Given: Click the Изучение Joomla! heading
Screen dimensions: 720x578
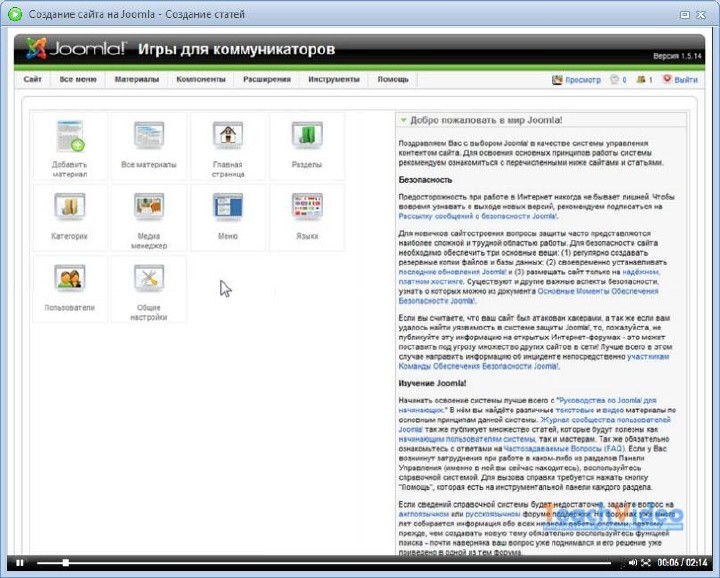Looking at the screenshot, I should (432, 383).
